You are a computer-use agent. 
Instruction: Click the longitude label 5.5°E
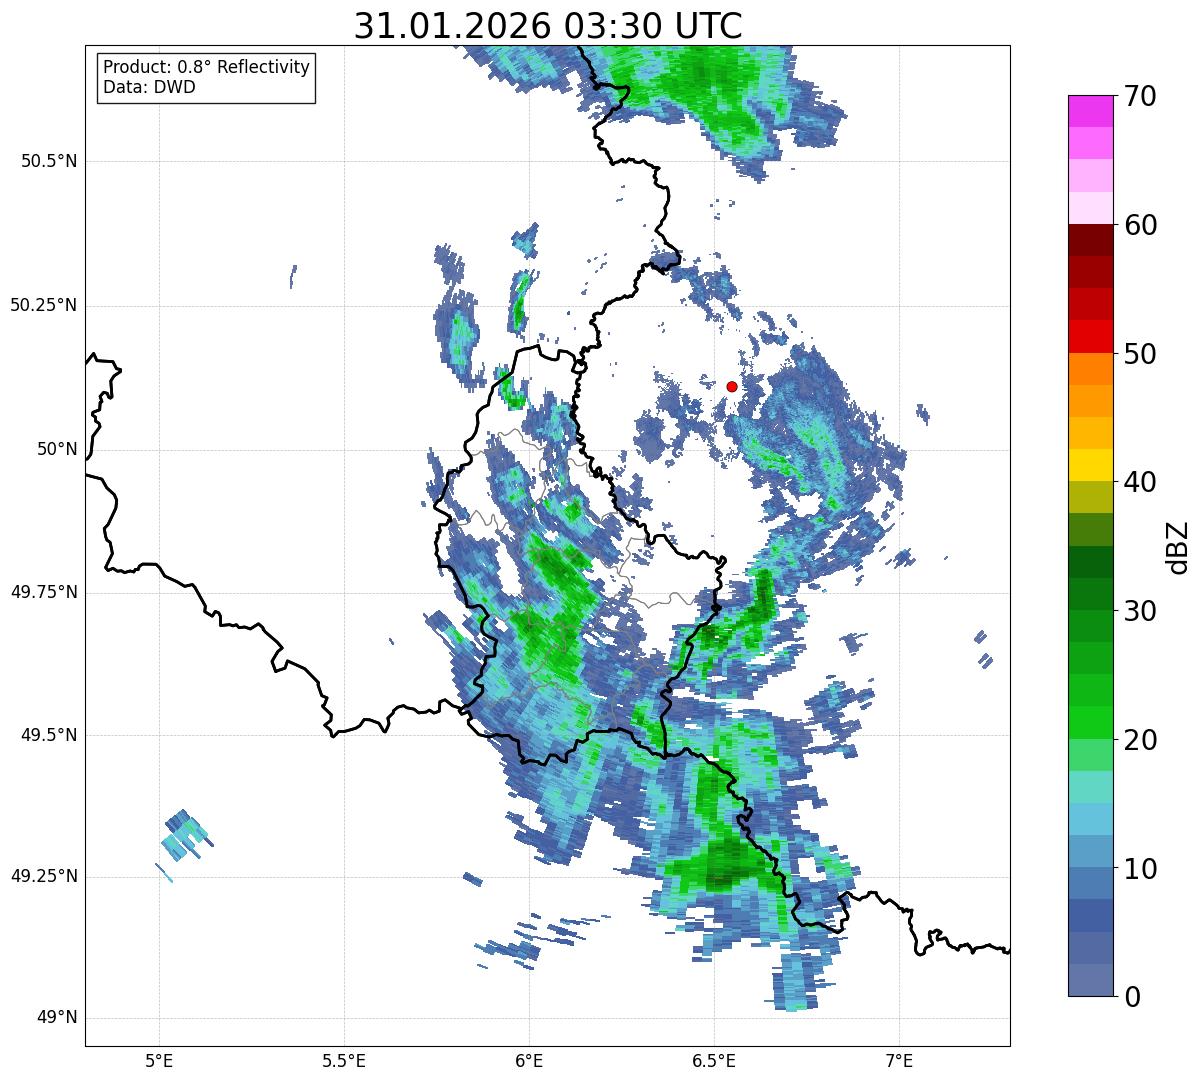tap(344, 1060)
